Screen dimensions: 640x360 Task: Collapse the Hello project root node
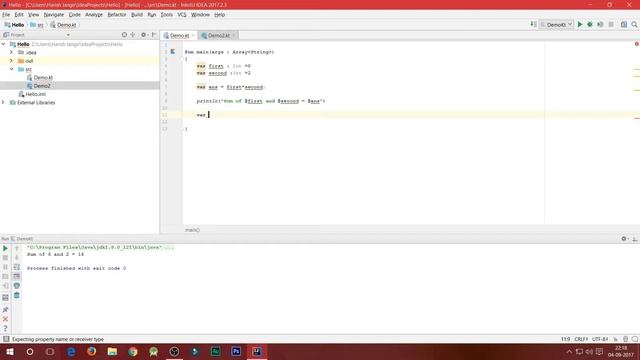(x=3, y=44)
